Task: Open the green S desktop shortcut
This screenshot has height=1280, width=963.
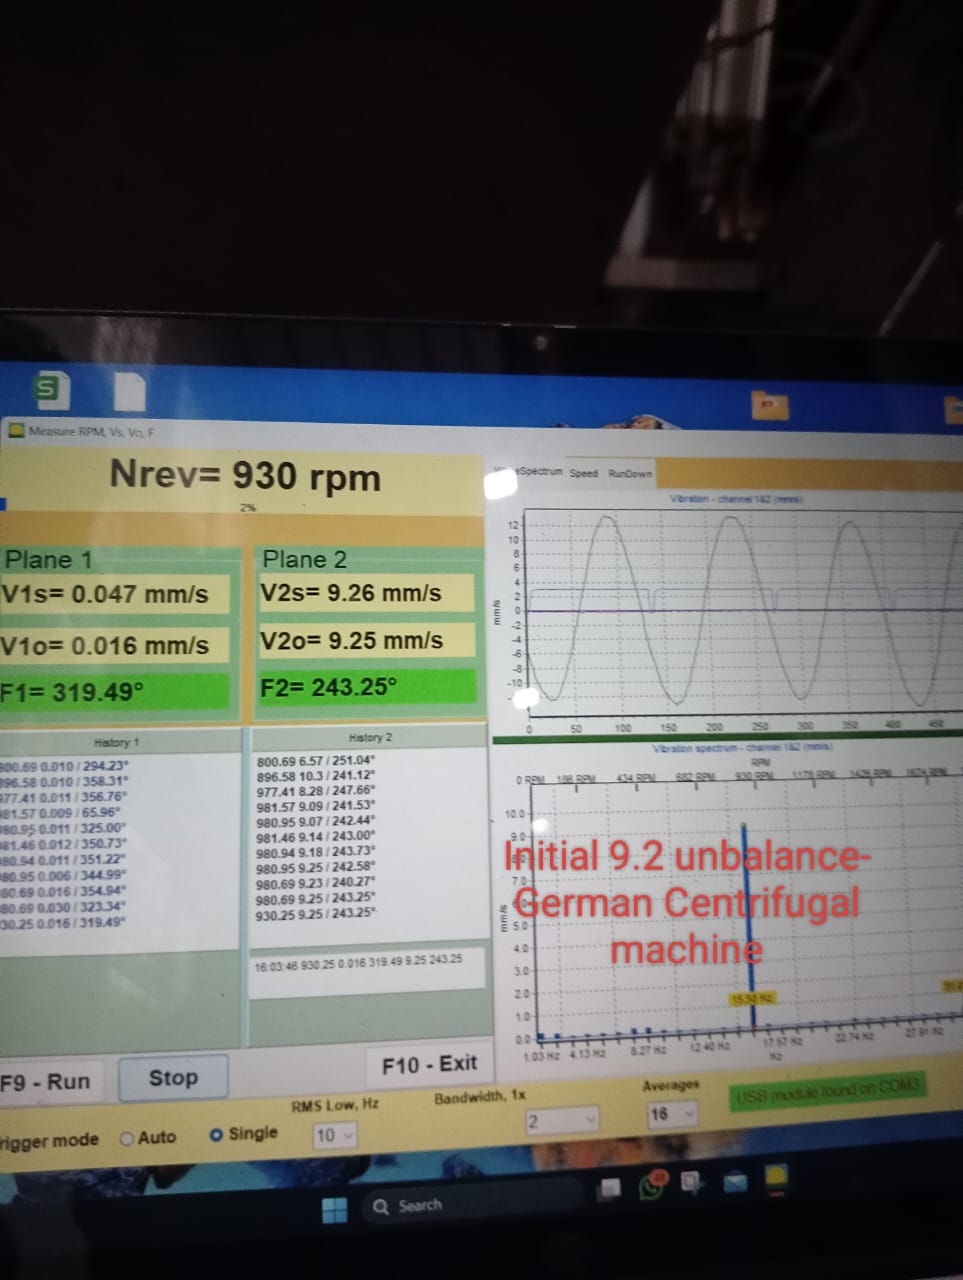Action: (50, 389)
